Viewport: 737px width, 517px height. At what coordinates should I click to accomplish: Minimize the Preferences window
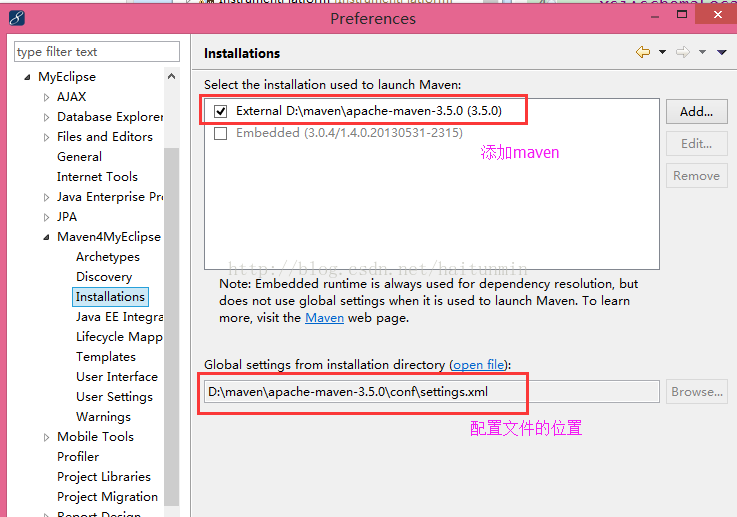point(655,17)
